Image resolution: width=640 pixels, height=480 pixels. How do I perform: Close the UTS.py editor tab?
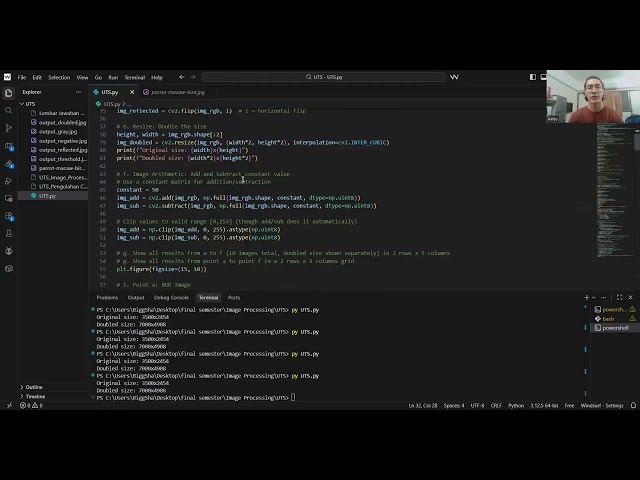click(x=131, y=92)
